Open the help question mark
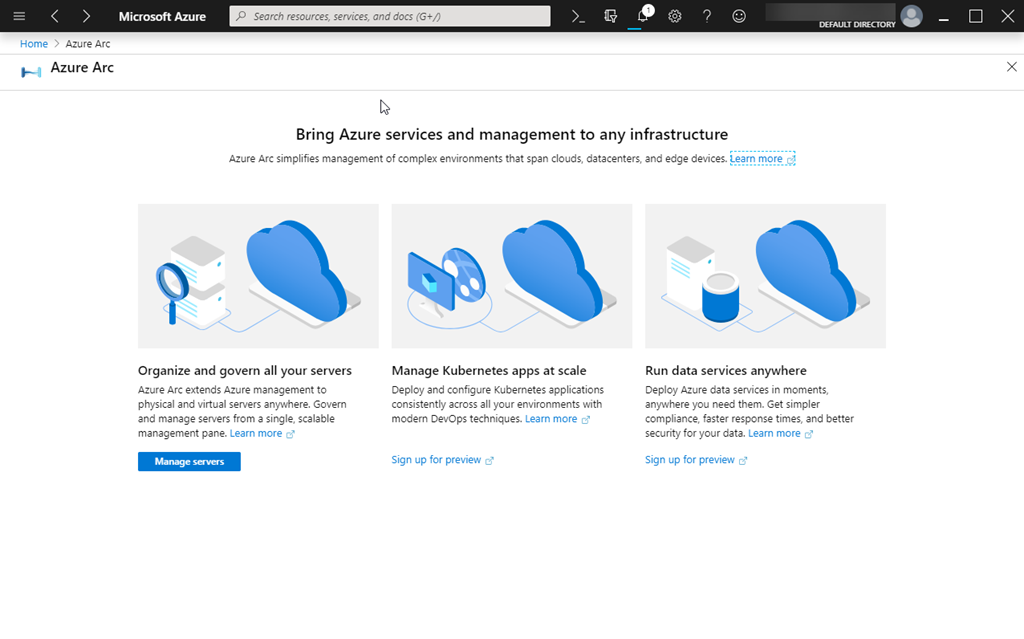Image resolution: width=1024 pixels, height=639 pixels. [x=707, y=16]
